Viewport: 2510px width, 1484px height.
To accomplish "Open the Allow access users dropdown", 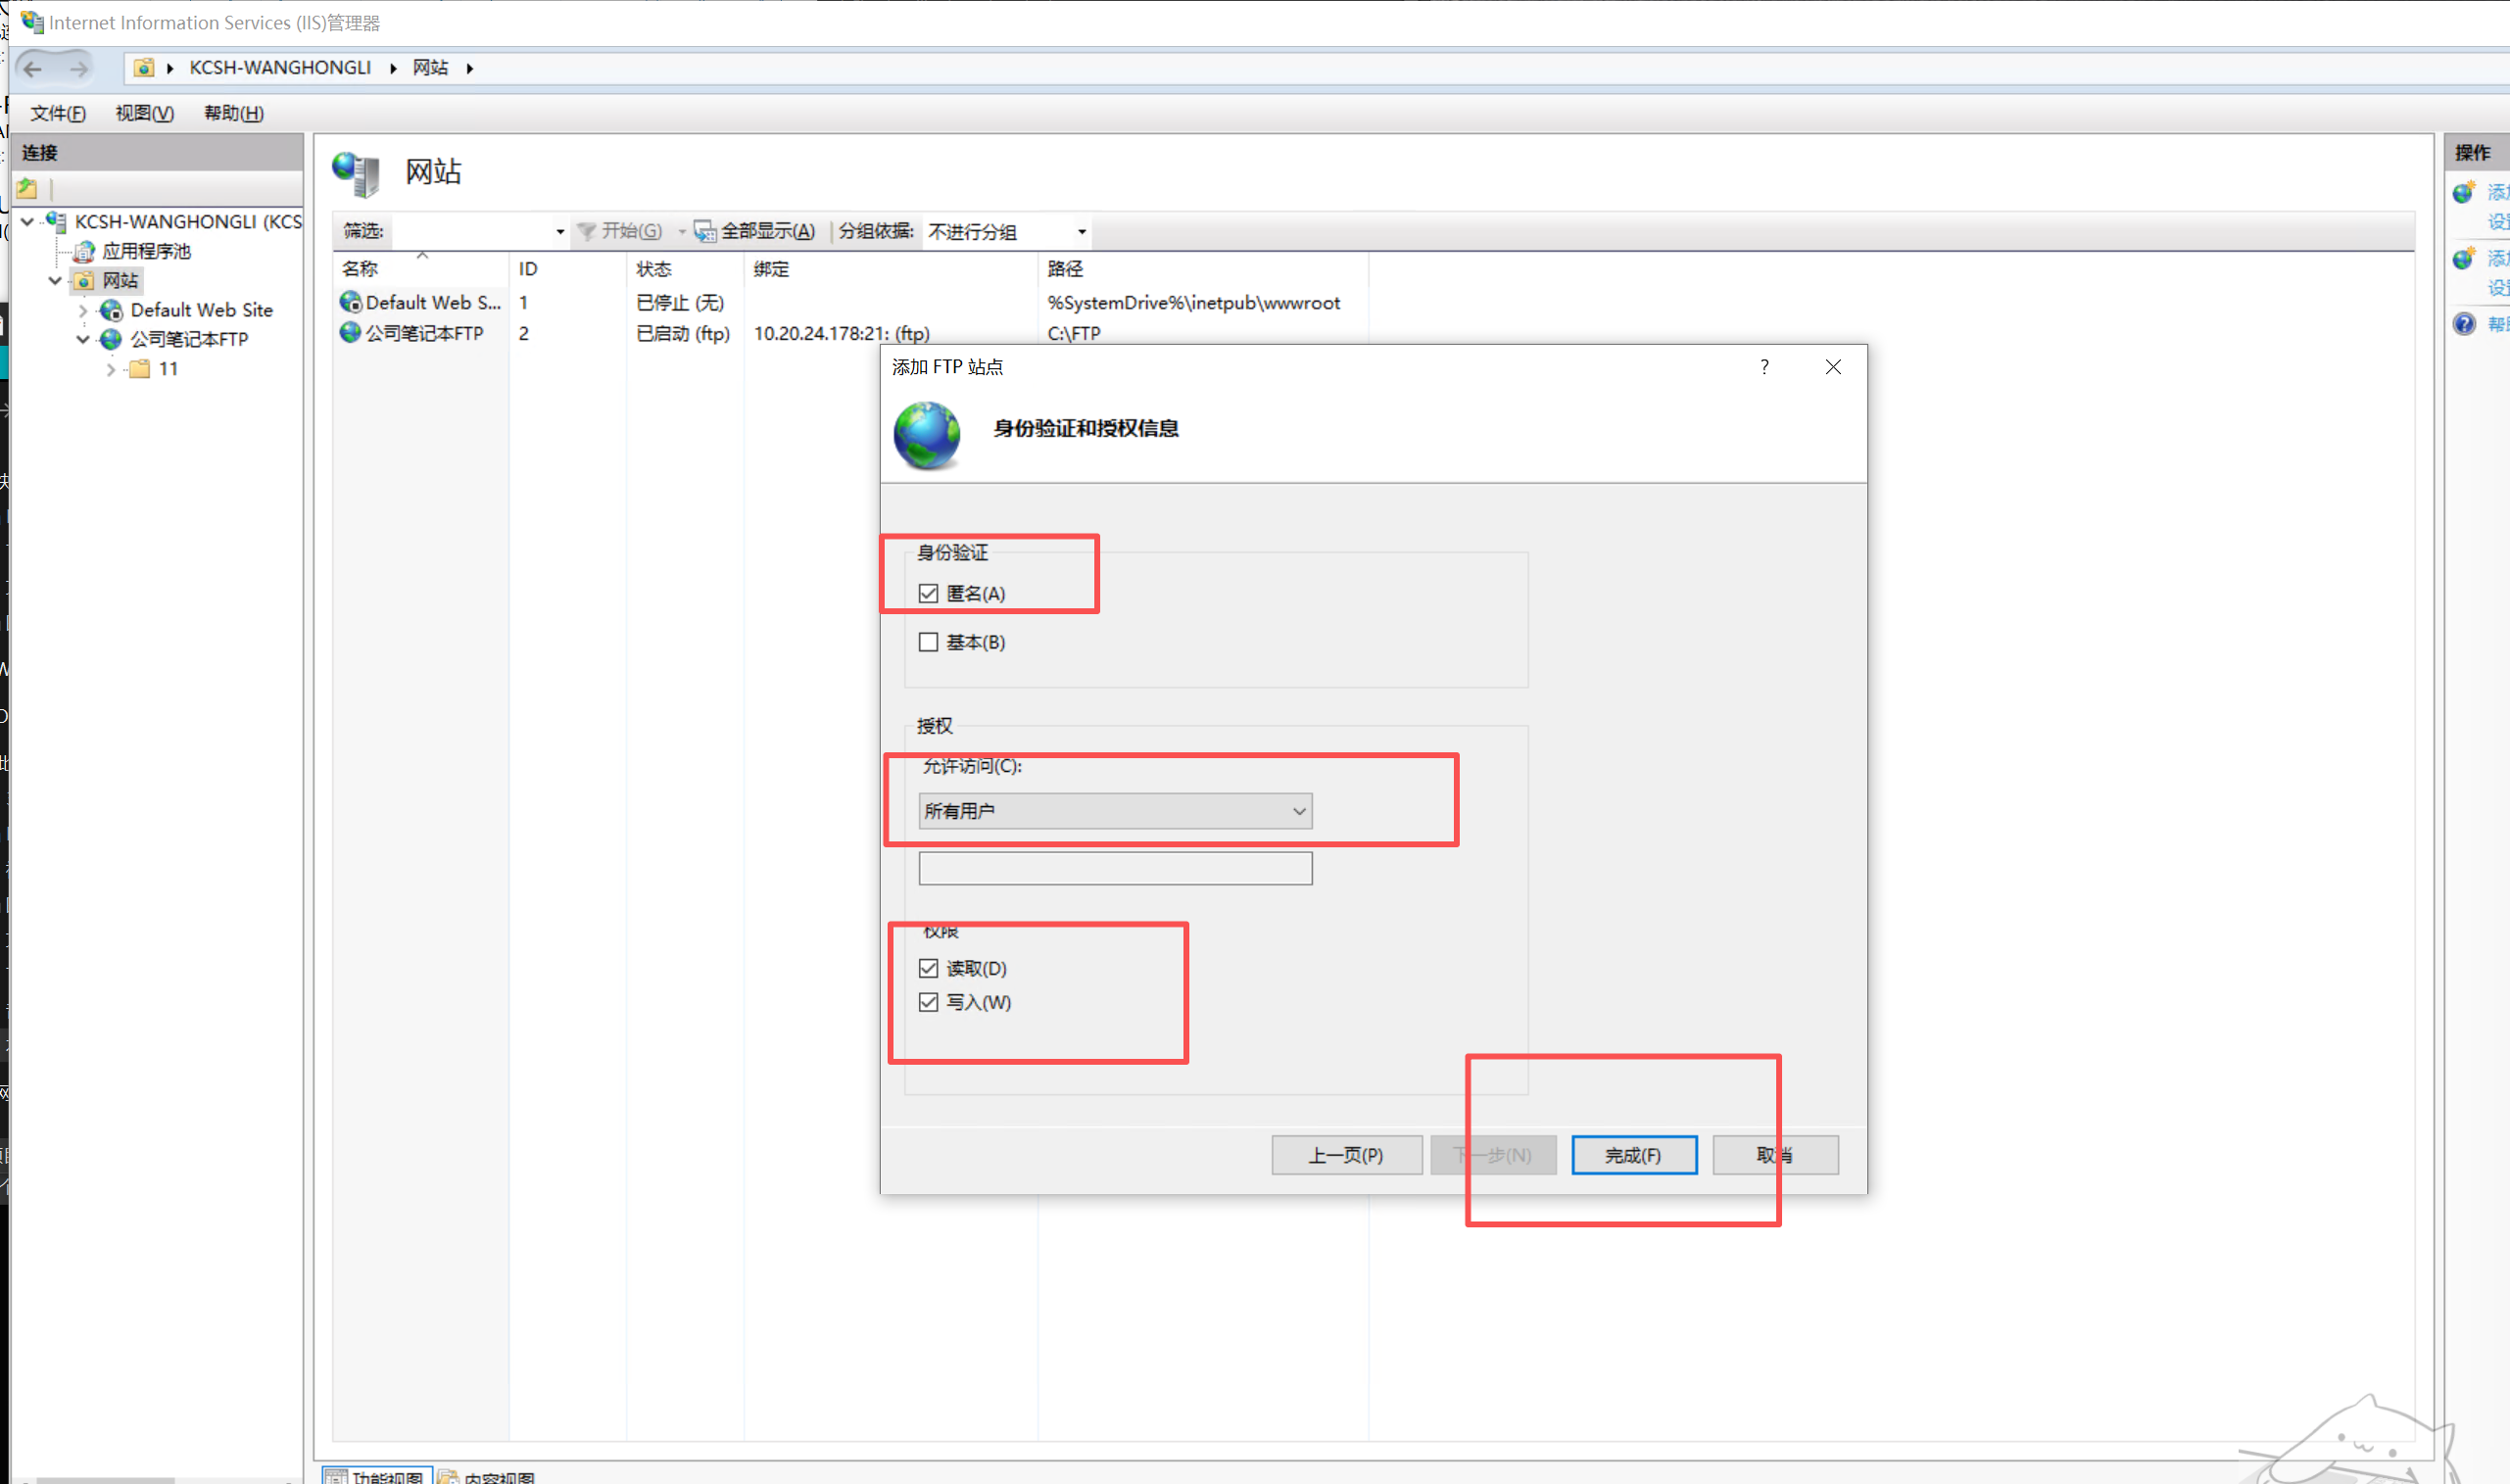I will click(x=1114, y=811).
